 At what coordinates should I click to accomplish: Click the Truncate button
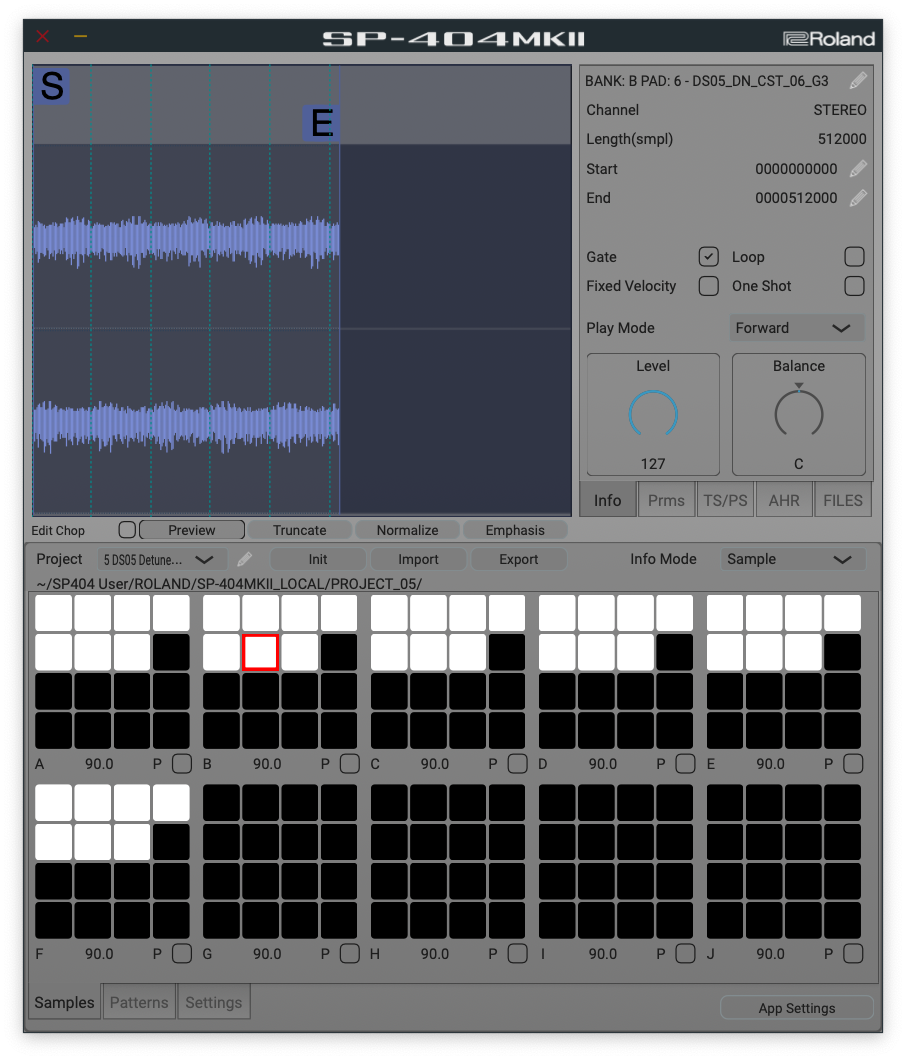point(300,530)
